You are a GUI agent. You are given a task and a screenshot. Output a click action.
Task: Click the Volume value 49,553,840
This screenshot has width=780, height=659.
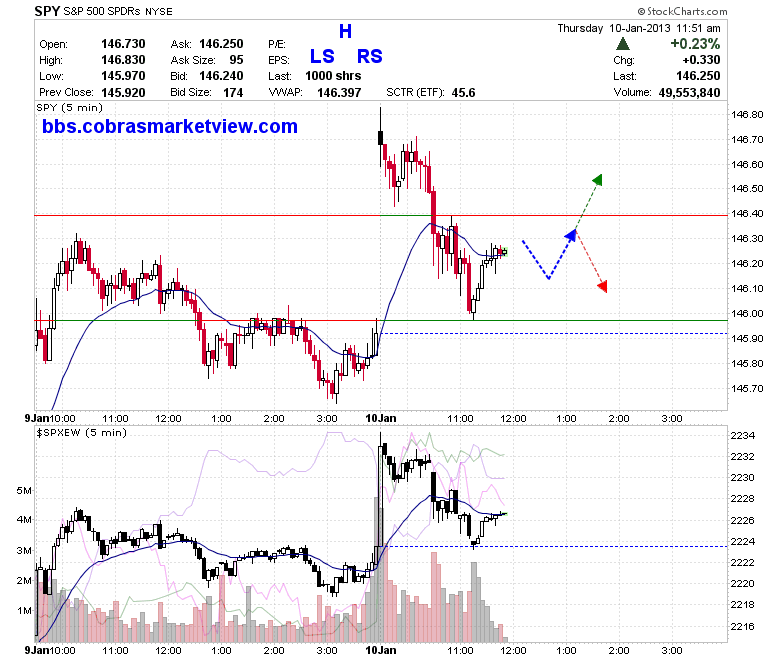(689, 93)
